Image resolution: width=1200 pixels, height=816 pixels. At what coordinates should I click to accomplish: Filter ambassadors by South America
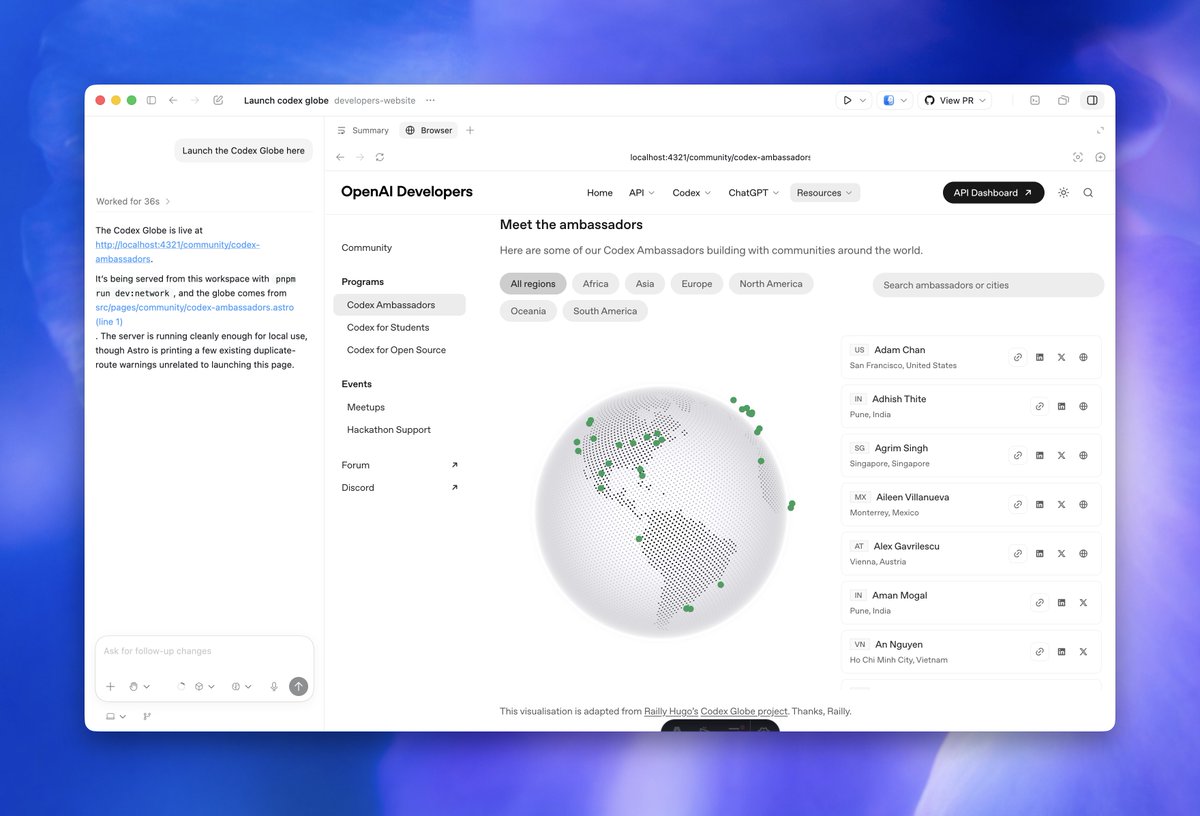605,311
